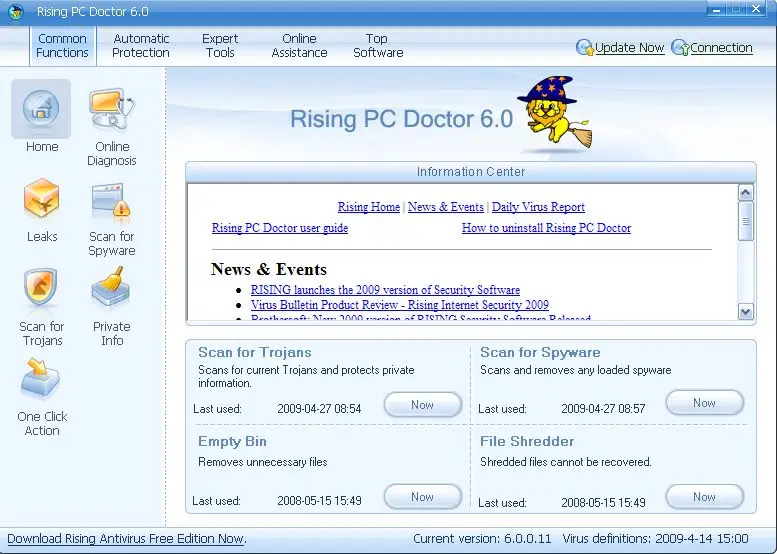Click the Current version 6.0.0.11 status text
Image resolution: width=777 pixels, height=554 pixels.
482,539
